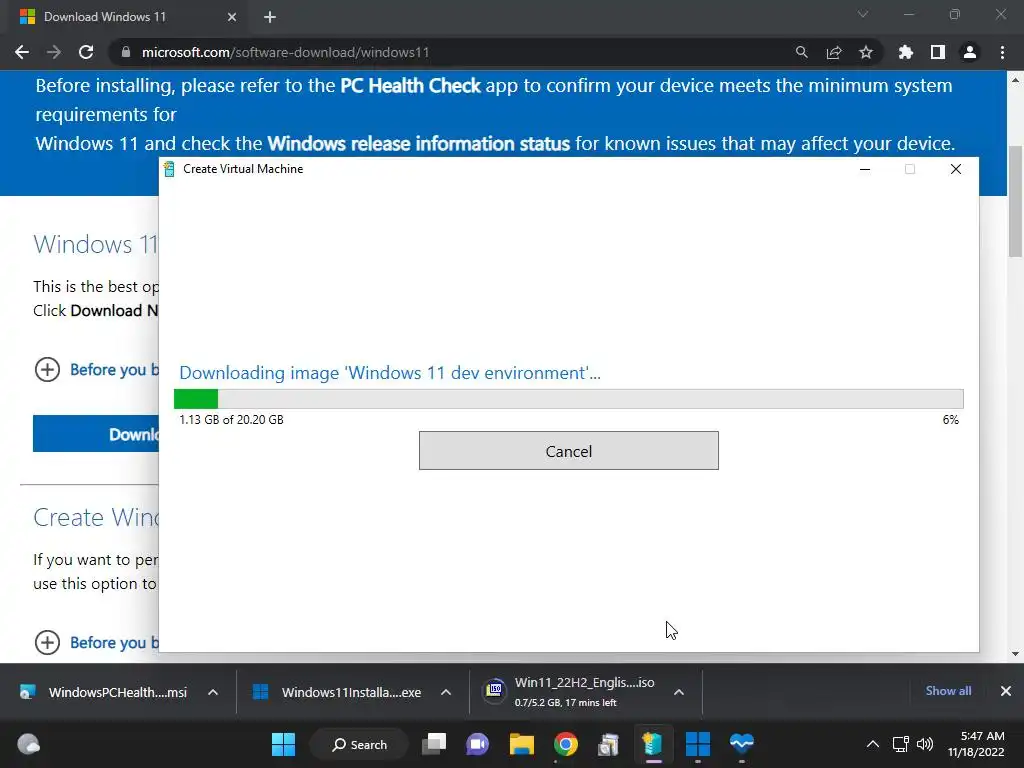1024x768 pixels.
Task: Expand options for WindowsPCHealth msi download
Action: pos(213,692)
